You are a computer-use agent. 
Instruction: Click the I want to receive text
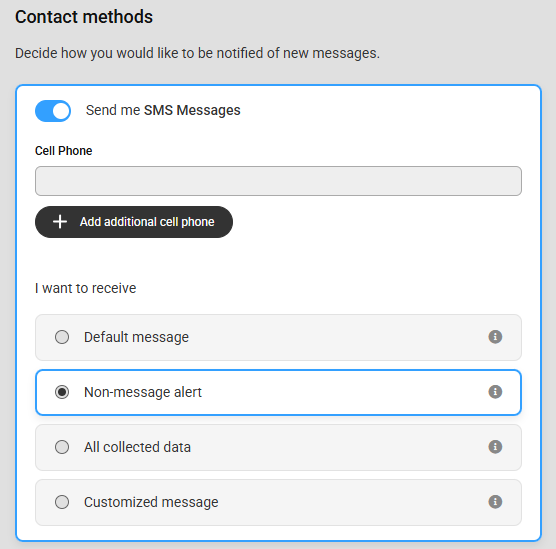coord(85,288)
